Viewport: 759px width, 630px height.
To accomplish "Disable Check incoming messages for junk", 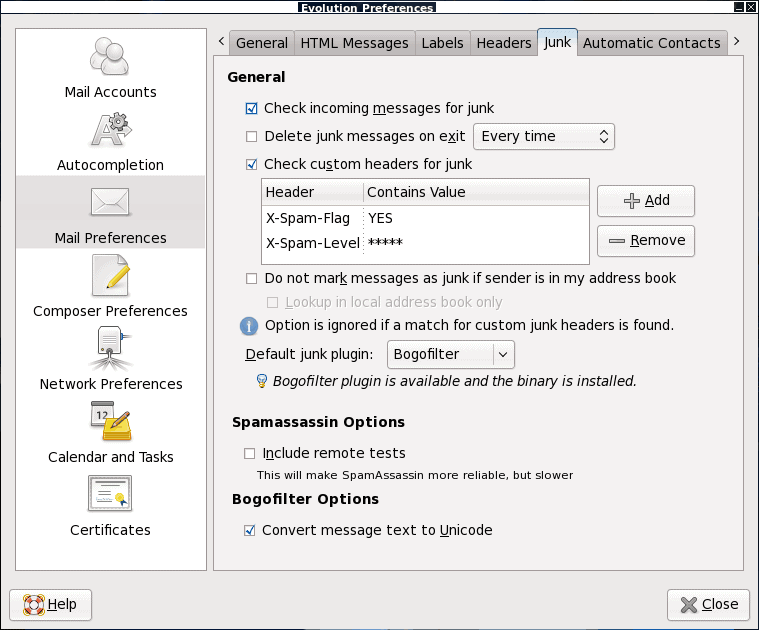I will click(x=252, y=108).
